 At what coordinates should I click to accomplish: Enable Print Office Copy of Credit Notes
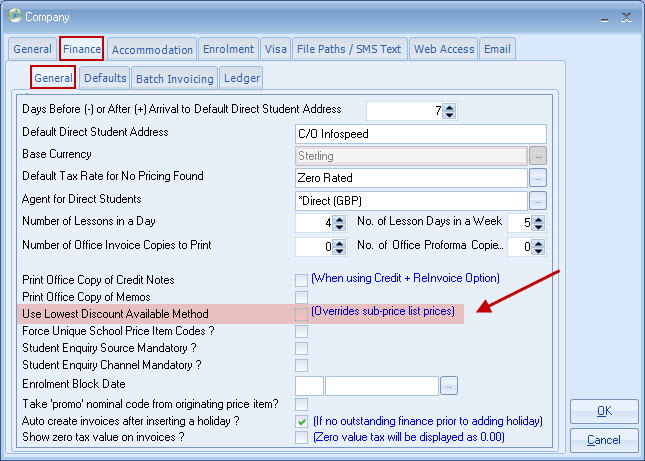click(x=301, y=279)
